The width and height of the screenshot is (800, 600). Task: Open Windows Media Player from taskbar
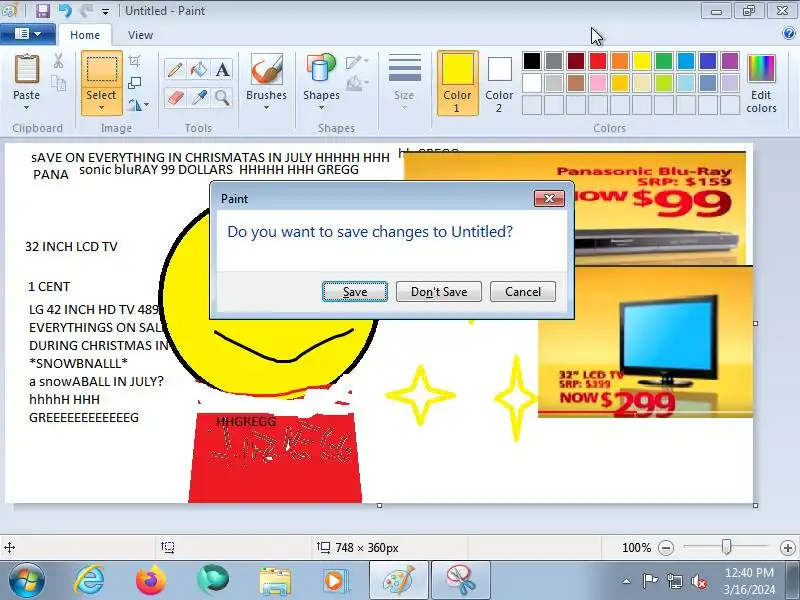click(335, 580)
